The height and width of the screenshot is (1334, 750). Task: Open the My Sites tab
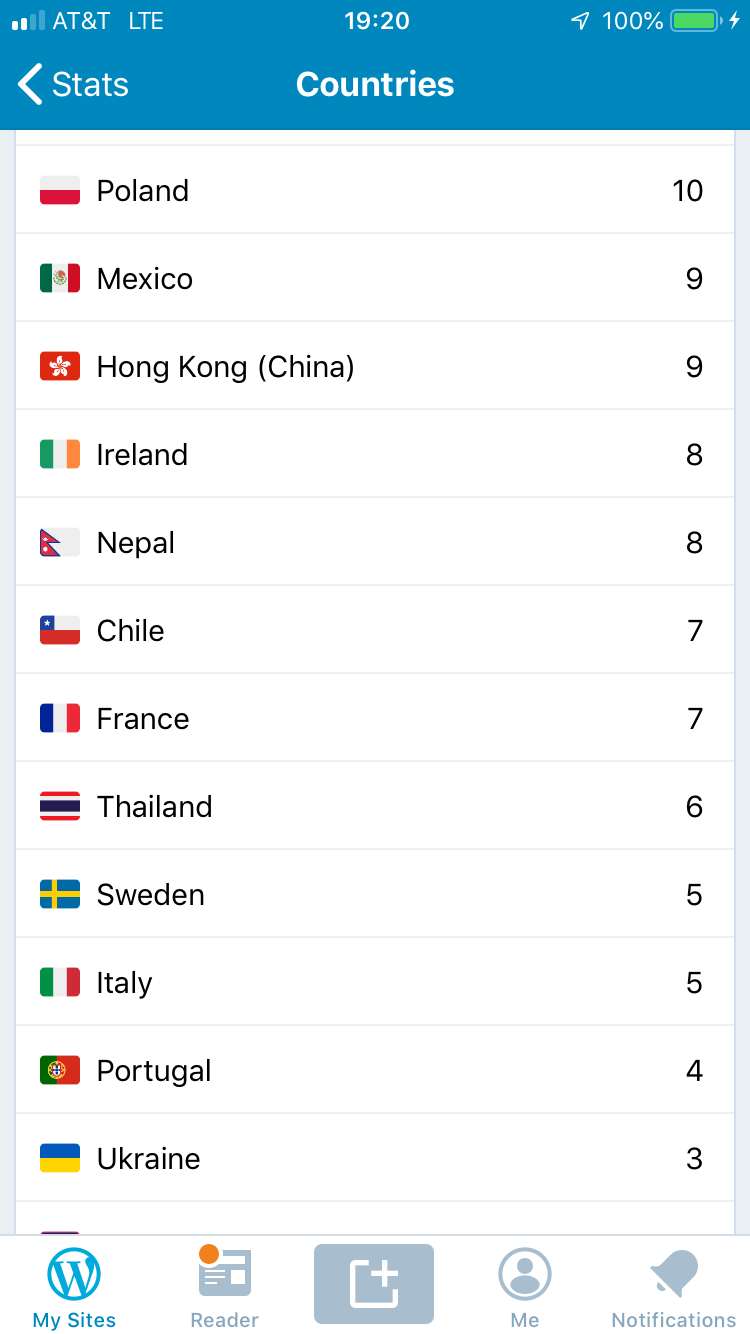(x=74, y=1287)
